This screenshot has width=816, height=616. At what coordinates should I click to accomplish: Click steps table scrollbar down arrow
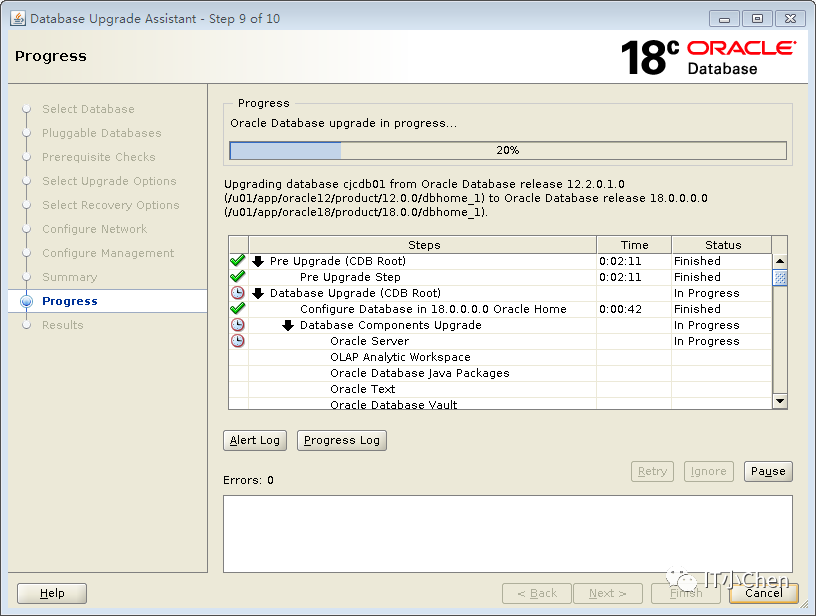tap(780, 401)
